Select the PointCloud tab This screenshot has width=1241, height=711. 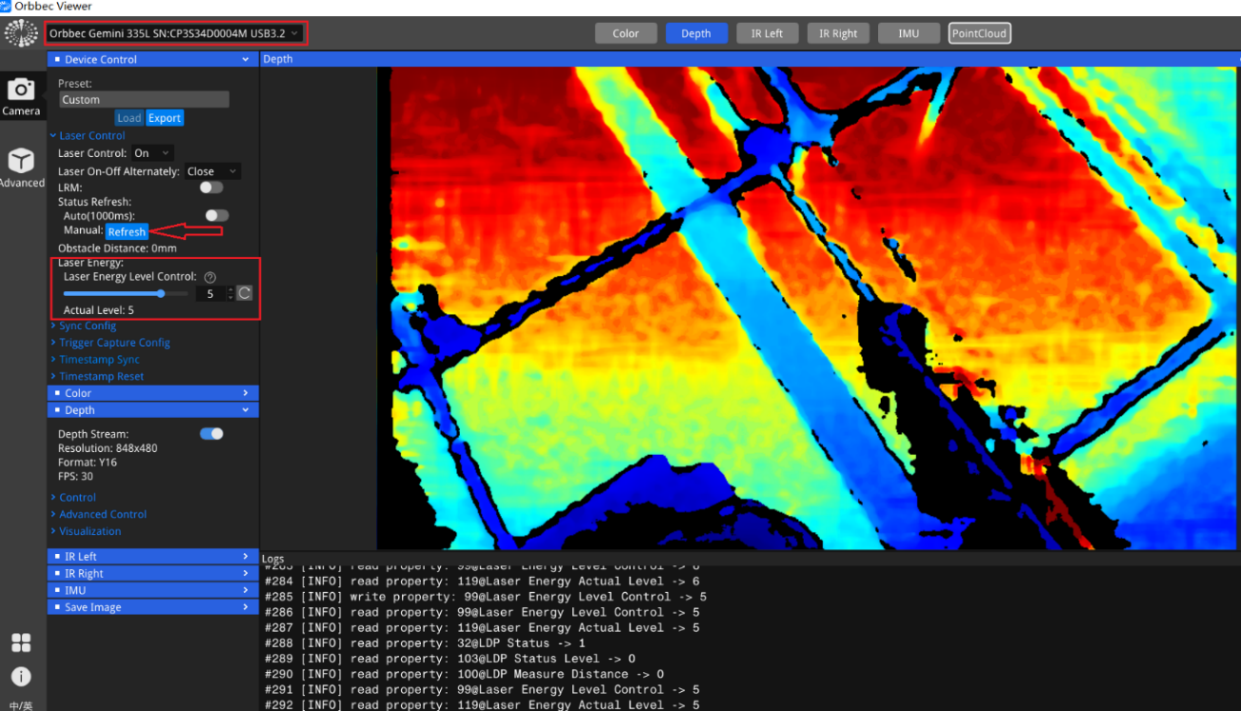(979, 33)
